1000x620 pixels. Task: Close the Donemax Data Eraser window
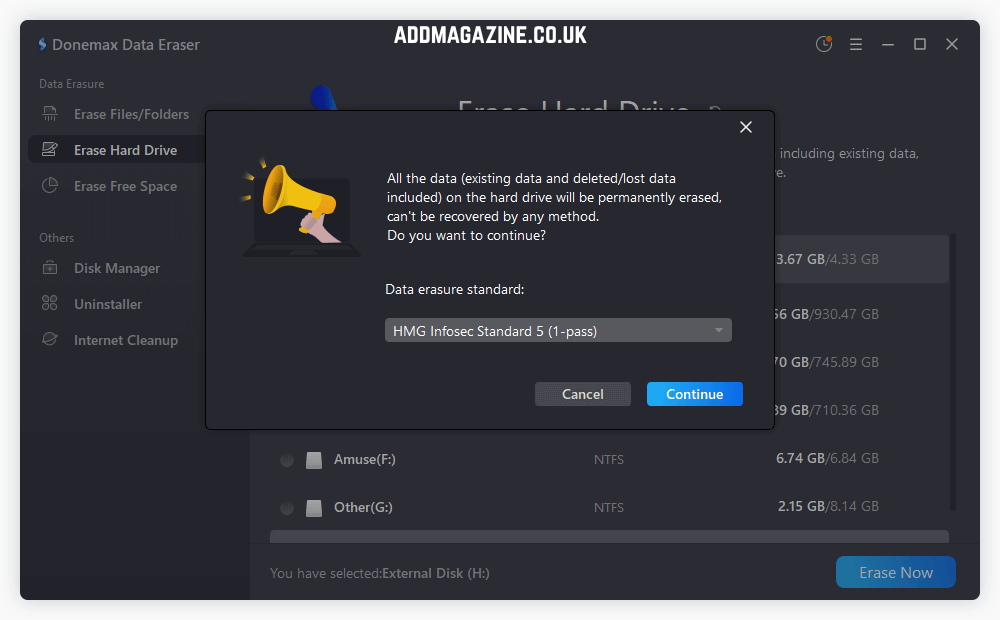(952, 44)
